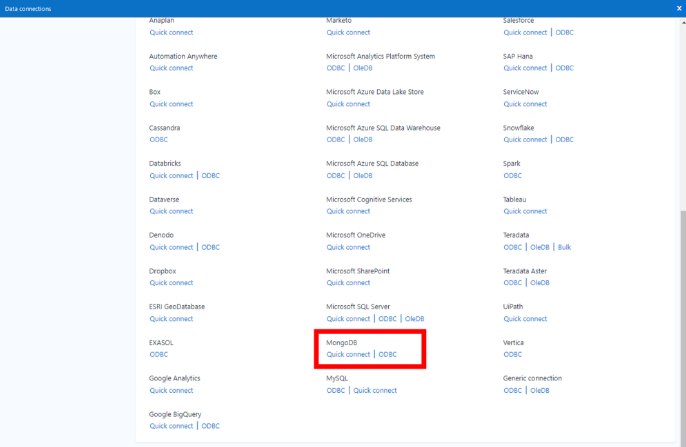
Task: Select ODBC under Snowflake
Action: click(x=564, y=140)
